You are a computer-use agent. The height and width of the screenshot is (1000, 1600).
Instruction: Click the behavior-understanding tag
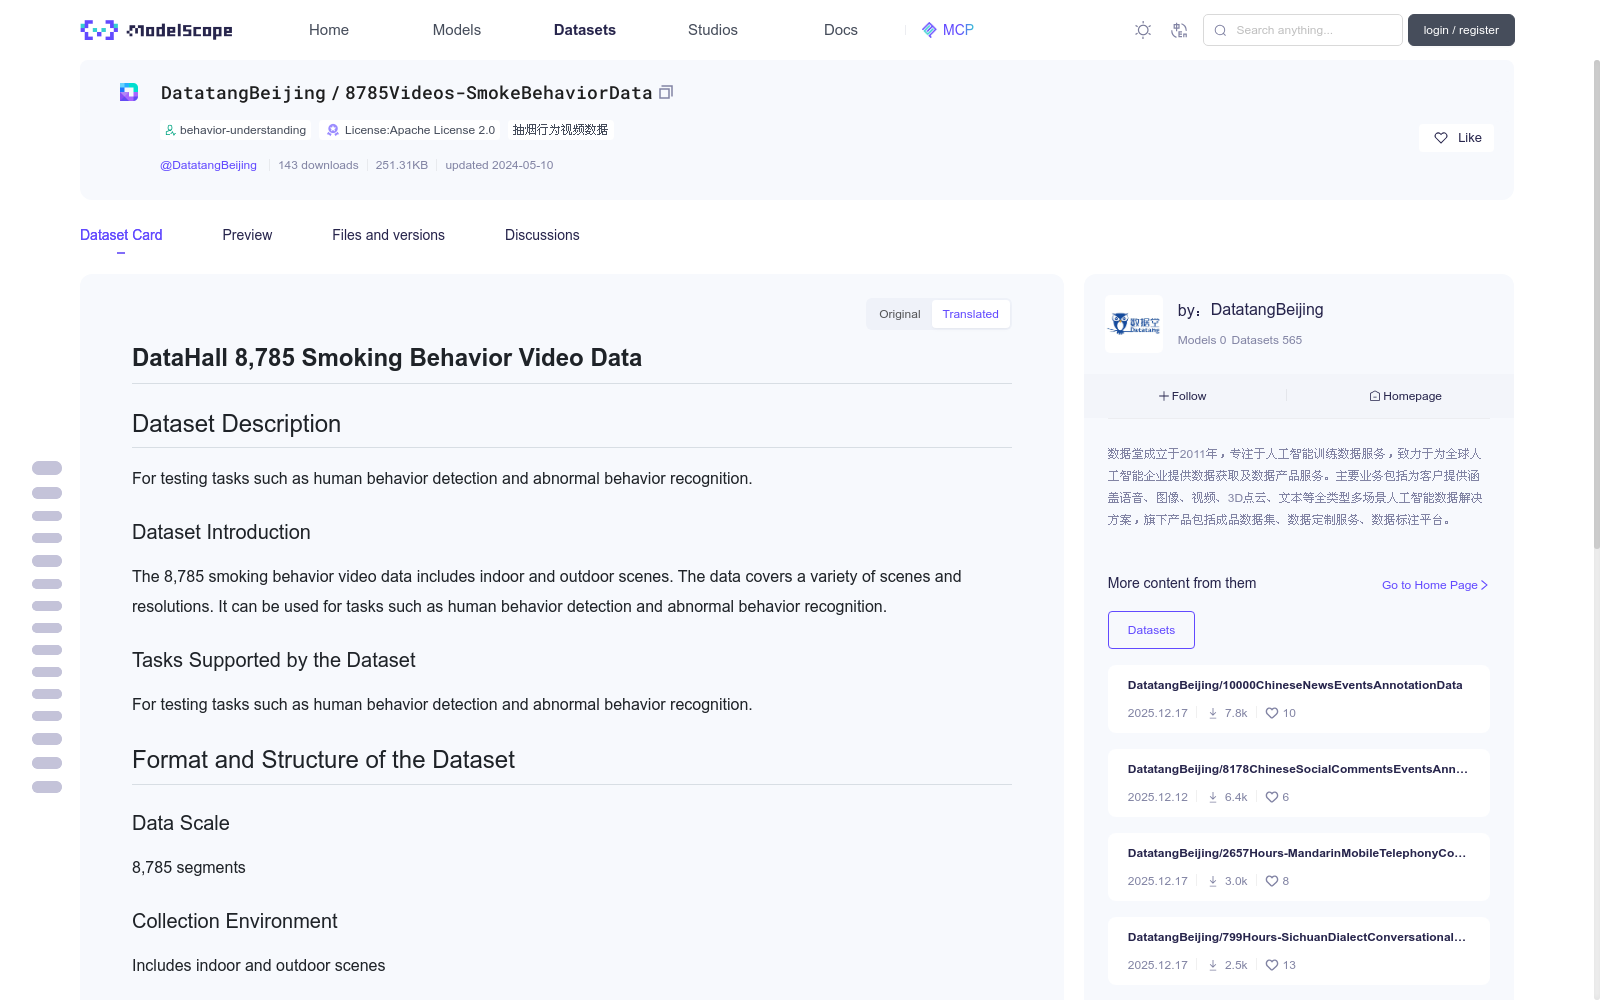tap(235, 130)
